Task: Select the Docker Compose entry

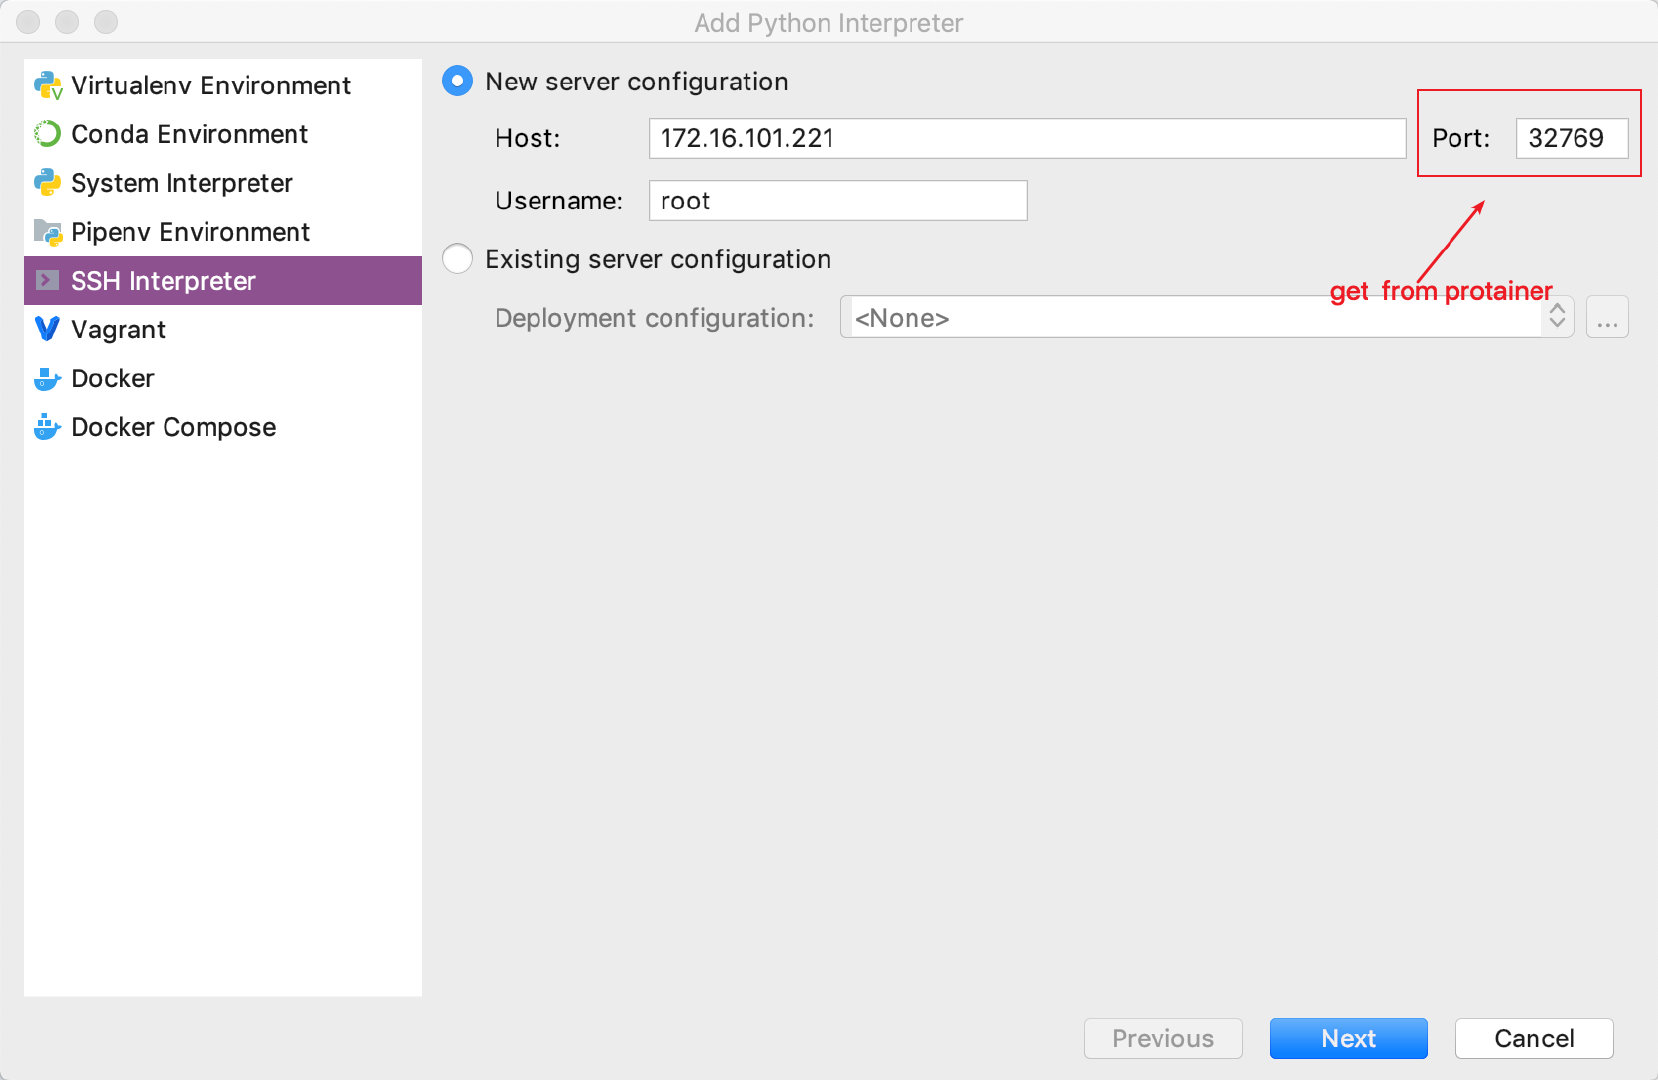Action: [x=223, y=427]
